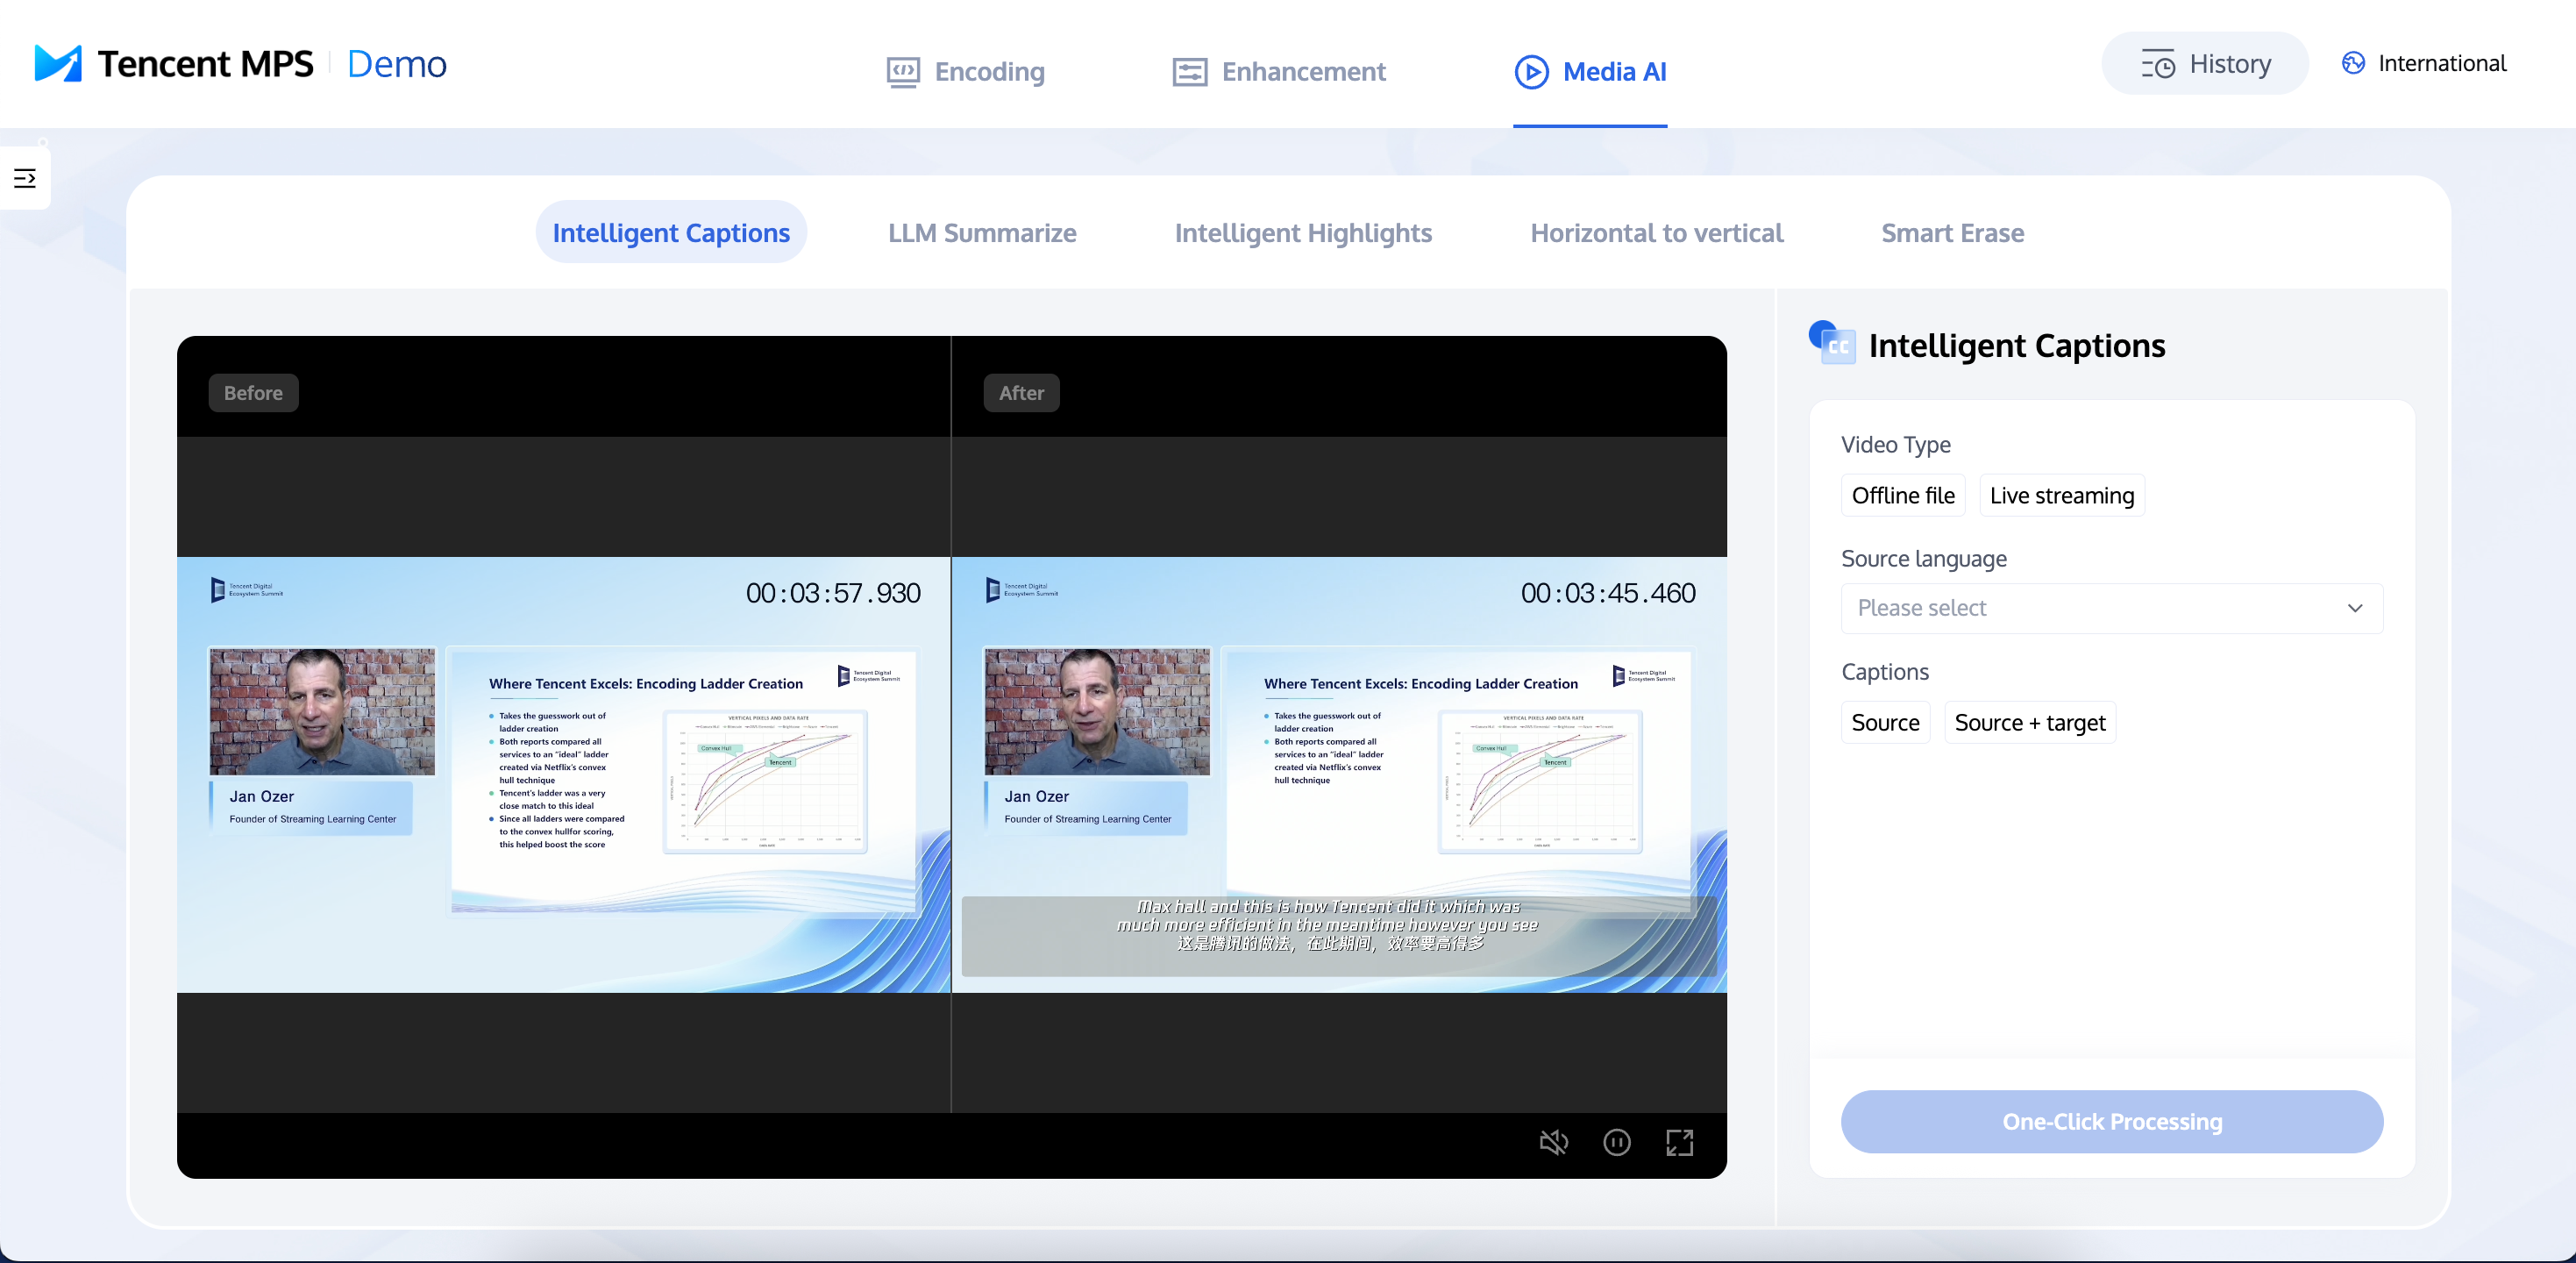Click the One-Click Processing button
2576x1263 pixels.
(x=2111, y=1122)
